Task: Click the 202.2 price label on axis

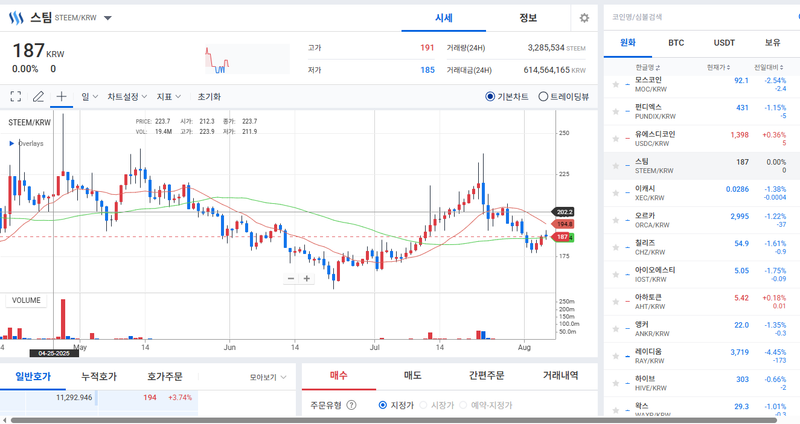Action: tap(564, 212)
